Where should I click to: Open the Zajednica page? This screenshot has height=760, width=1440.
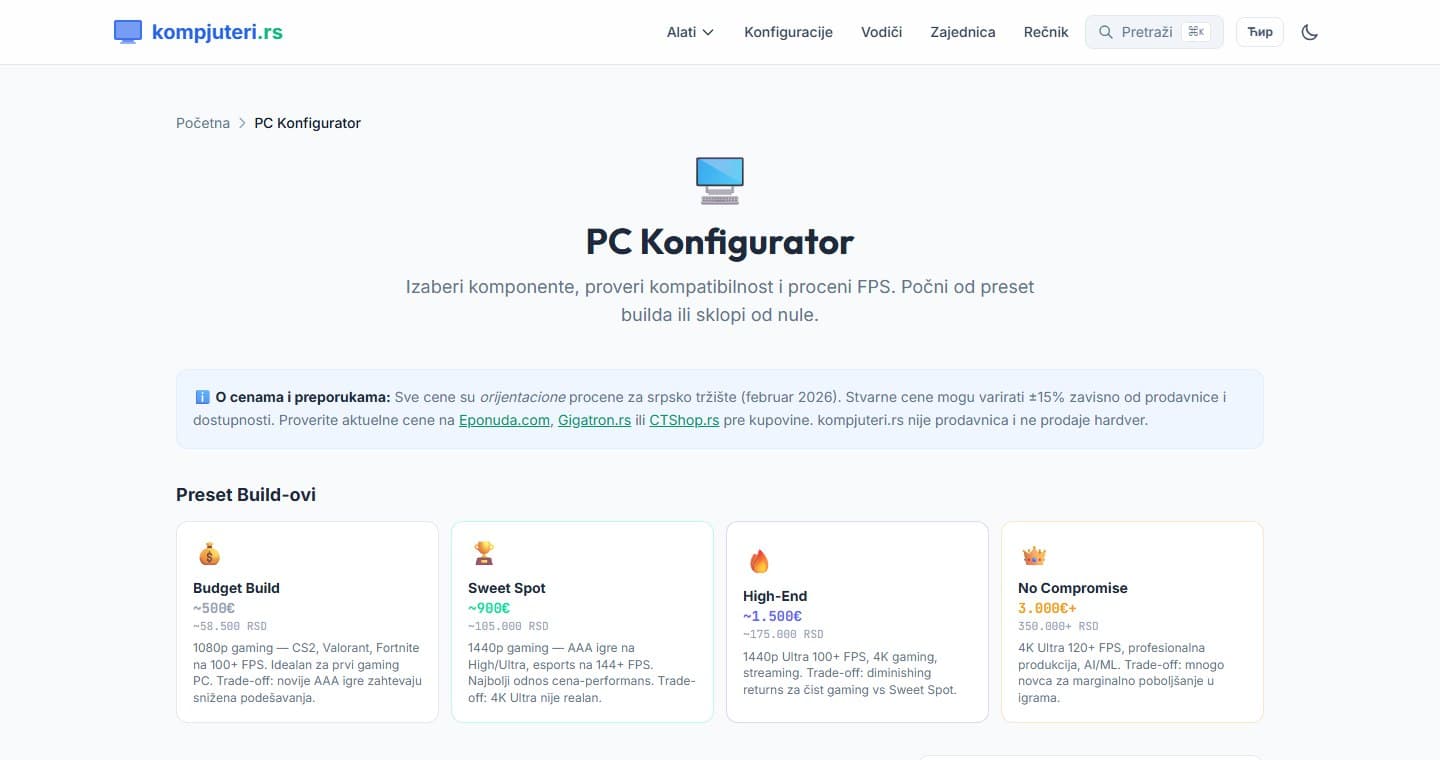coord(962,32)
